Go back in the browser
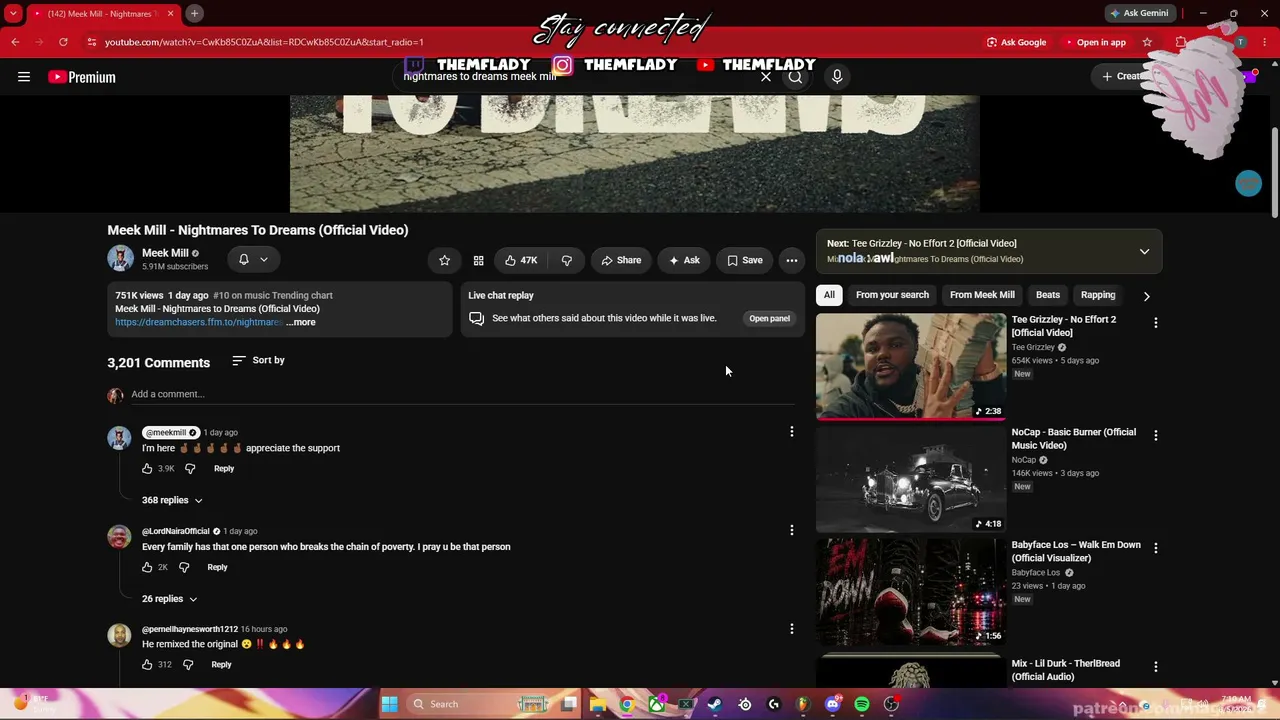The width and height of the screenshot is (1280, 720). (x=15, y=42)
